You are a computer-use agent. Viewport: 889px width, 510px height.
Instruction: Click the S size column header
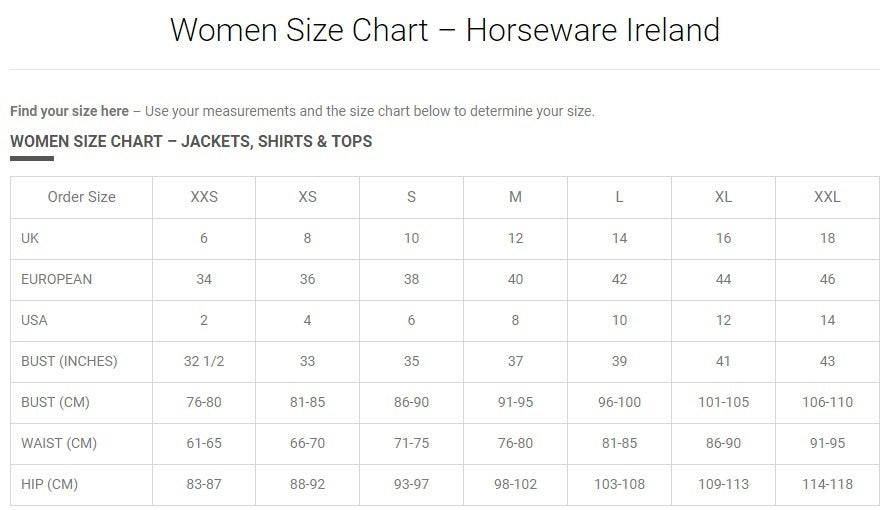tap(411, 197)
